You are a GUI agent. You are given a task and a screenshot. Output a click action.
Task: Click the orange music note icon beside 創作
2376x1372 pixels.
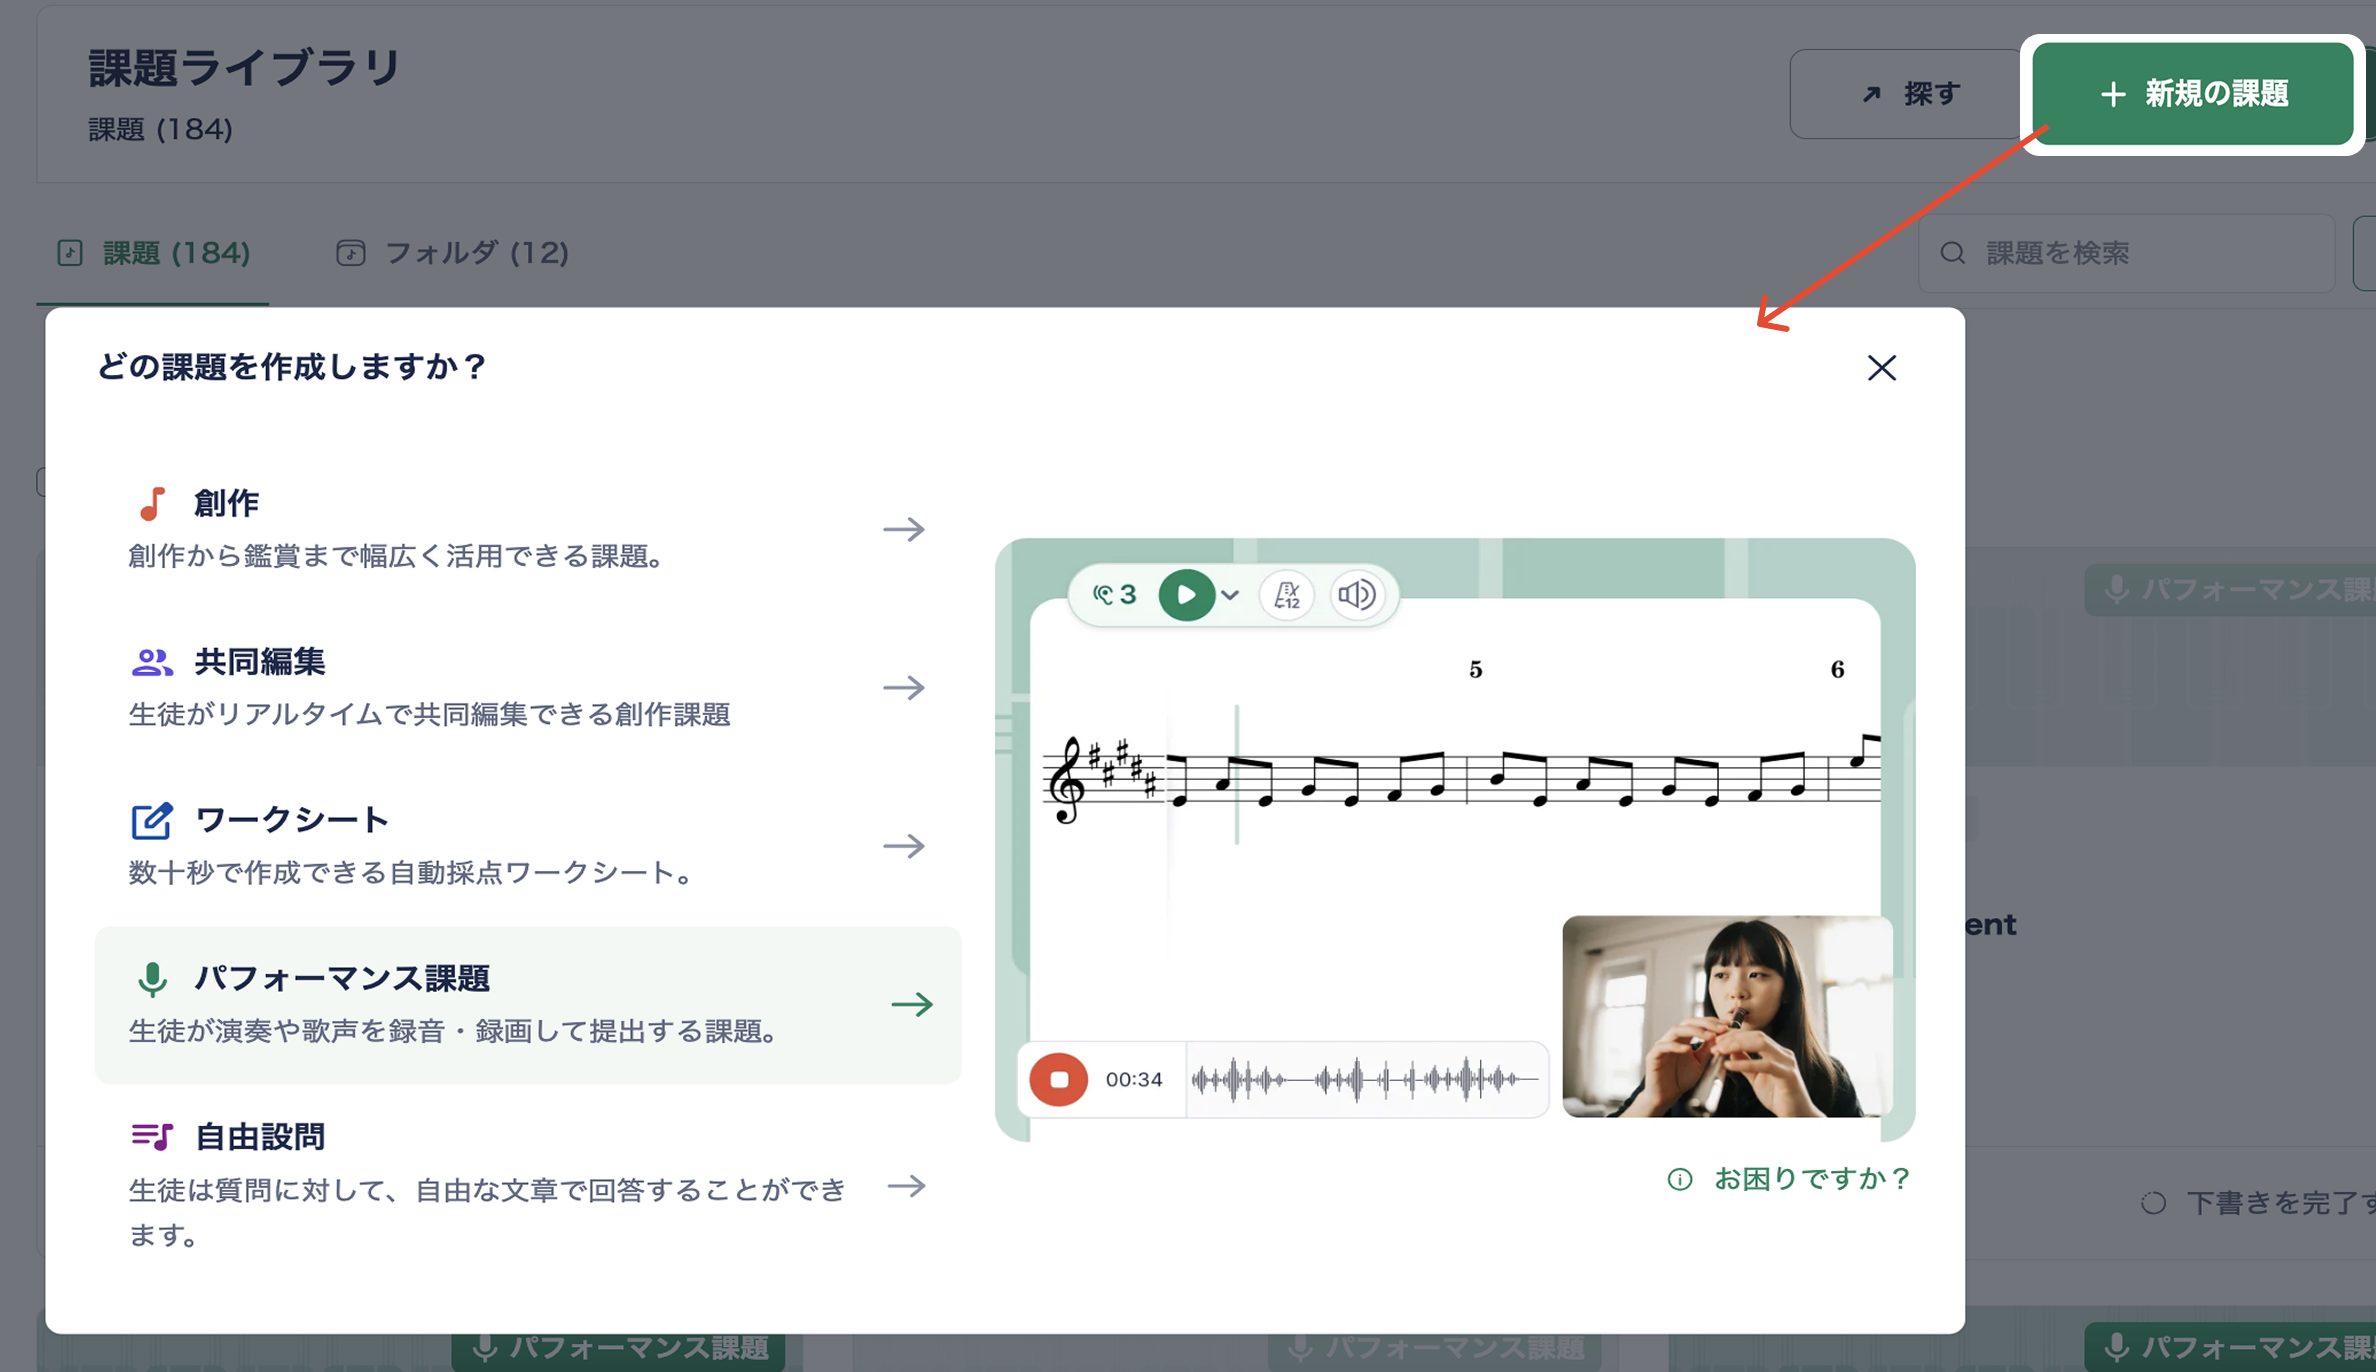pos(151,503)
